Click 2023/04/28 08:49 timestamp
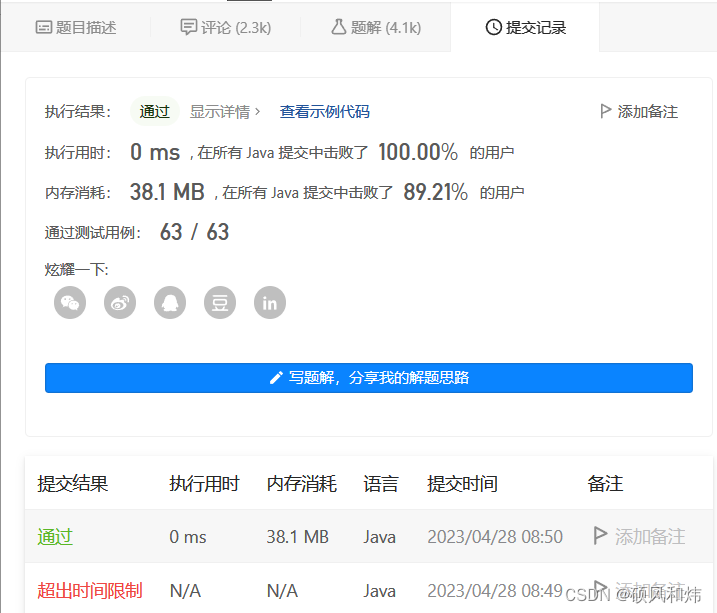The width and height of the screenshot is (717, 613). pos(495,591)
